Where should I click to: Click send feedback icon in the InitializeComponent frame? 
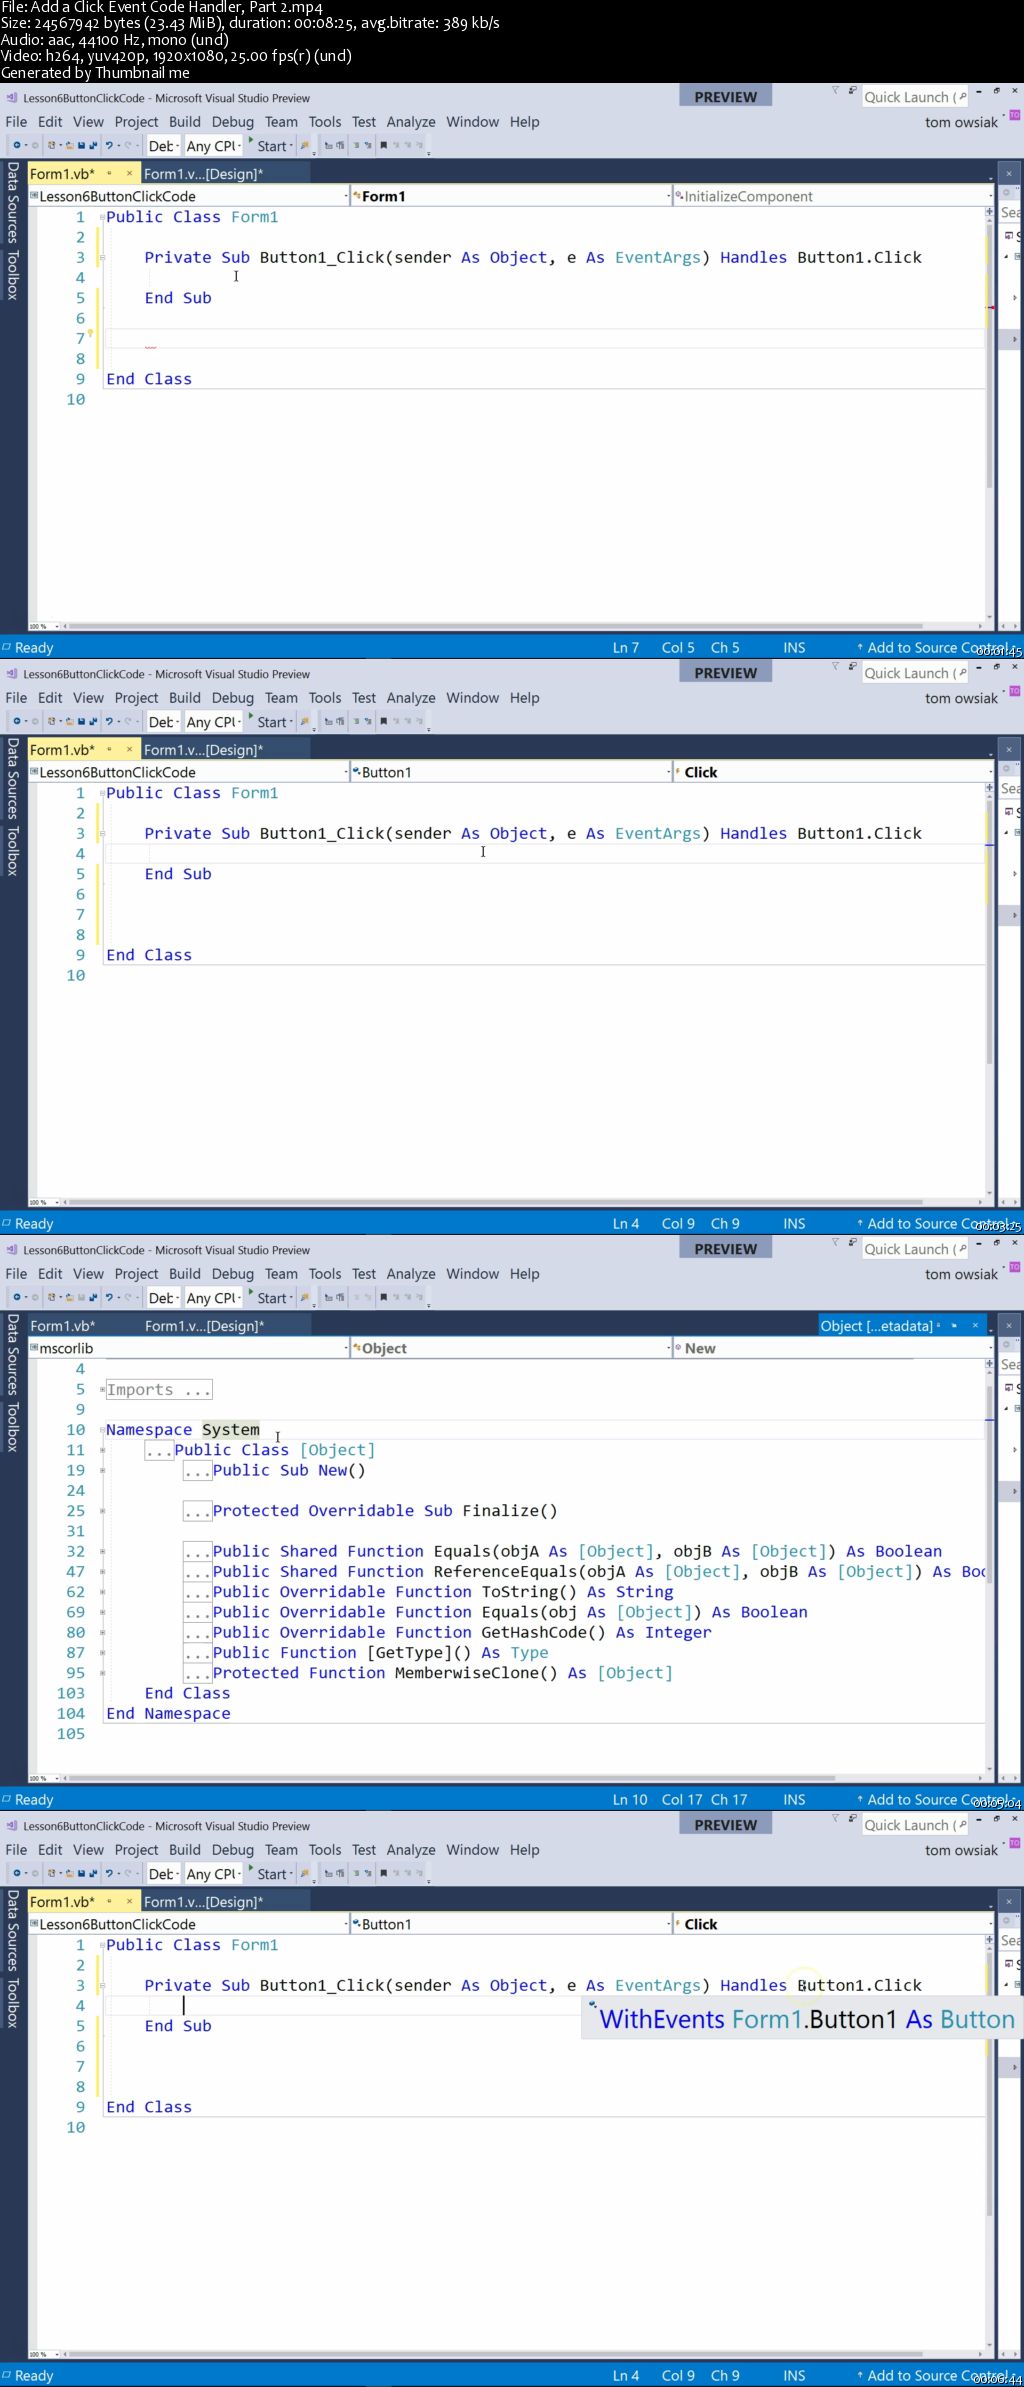pos(853,91)
